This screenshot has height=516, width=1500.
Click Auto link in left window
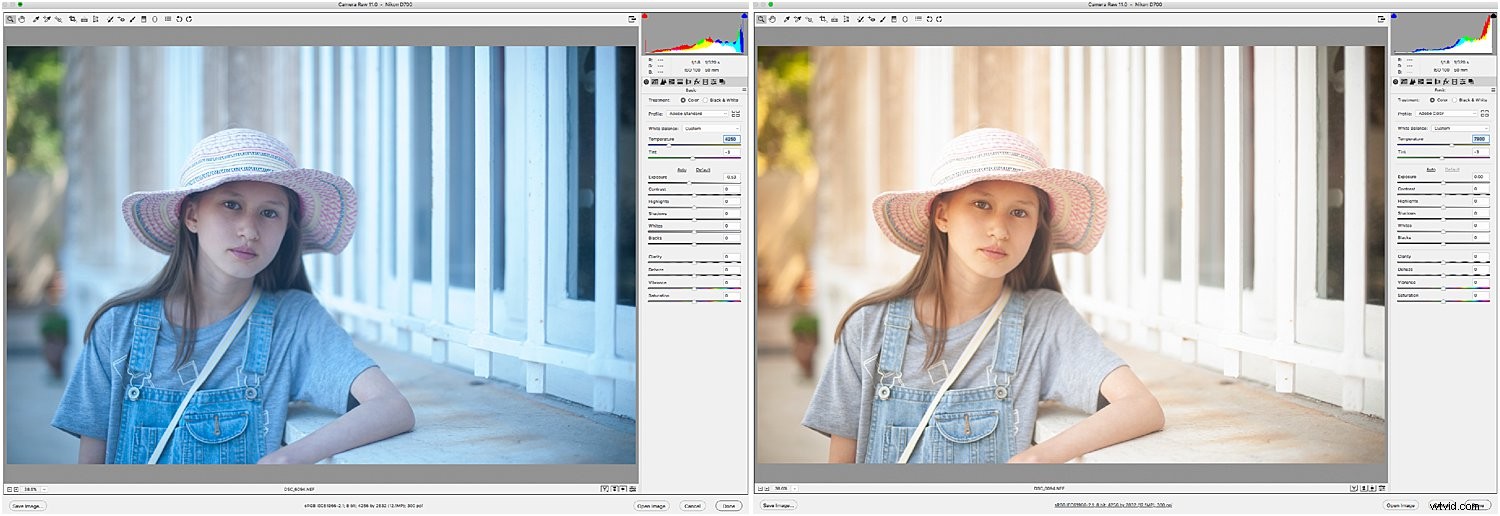coord(682,170)
